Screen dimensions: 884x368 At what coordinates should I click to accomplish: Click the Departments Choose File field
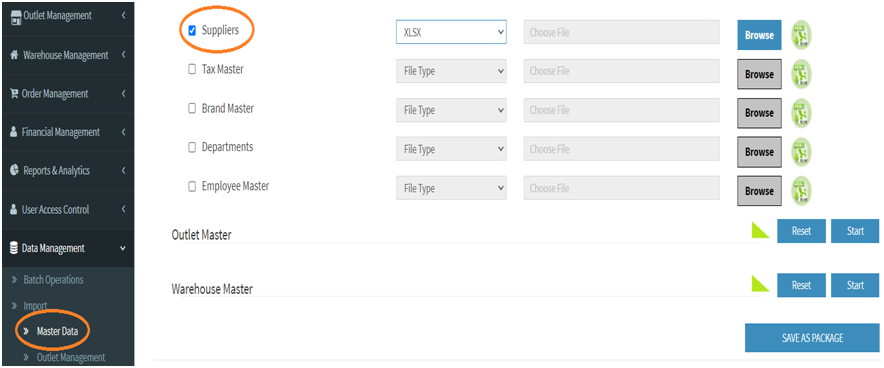(x=622, y=149)
